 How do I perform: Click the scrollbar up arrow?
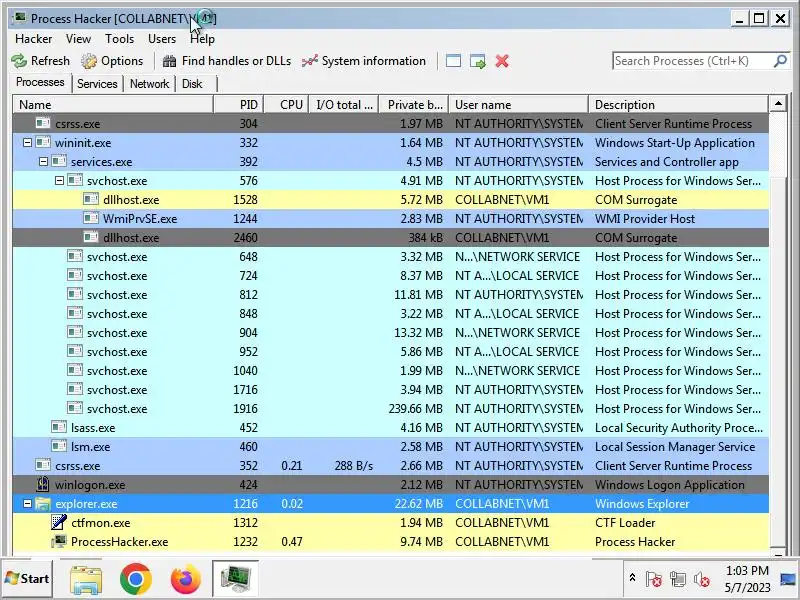(778, 104)
